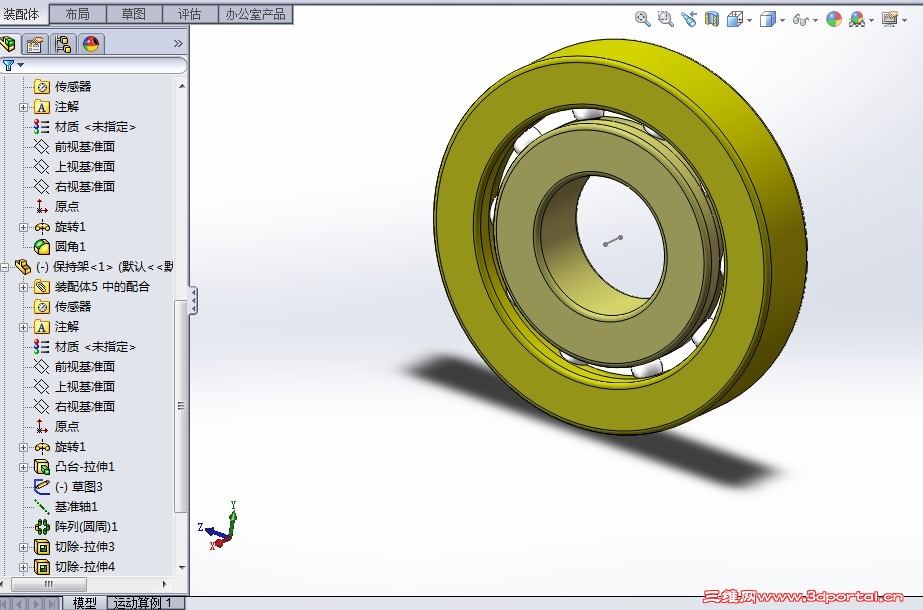Screen dimensions: 923x610
Task: Click the 凸台-拉伸1 feature icon
Action: click(x=42, y=467)
